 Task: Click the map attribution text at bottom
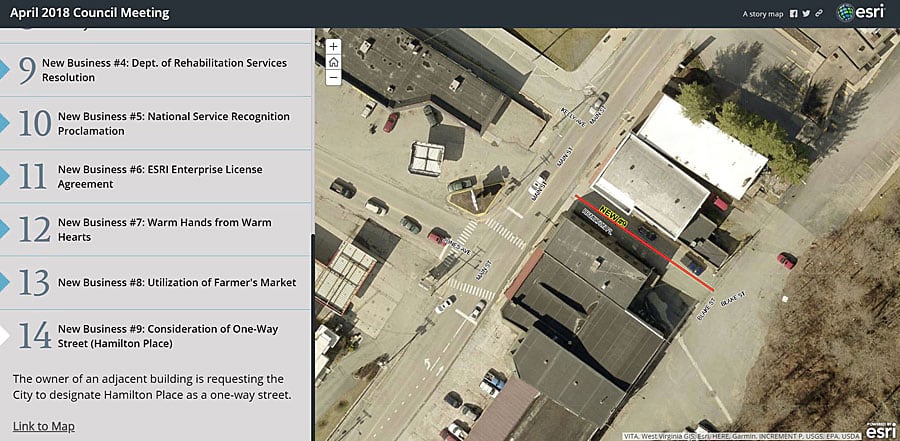(x=742, y=436)
